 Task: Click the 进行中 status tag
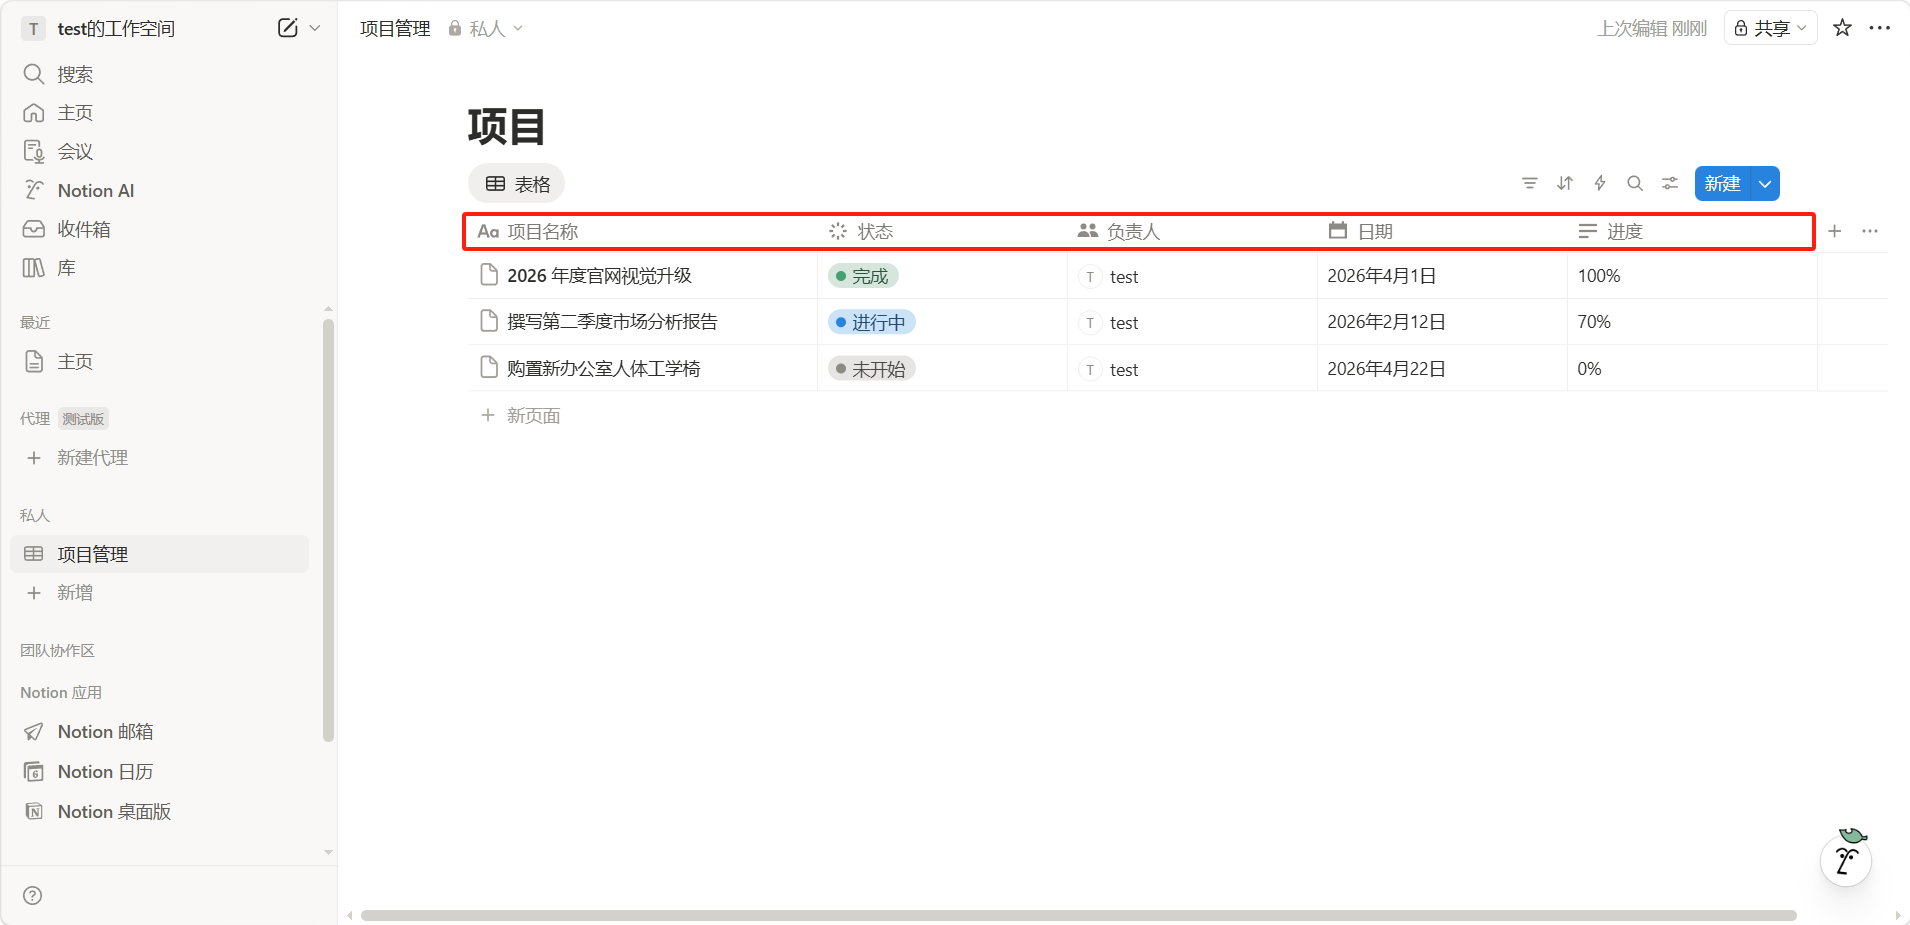[x=871, y=322]
